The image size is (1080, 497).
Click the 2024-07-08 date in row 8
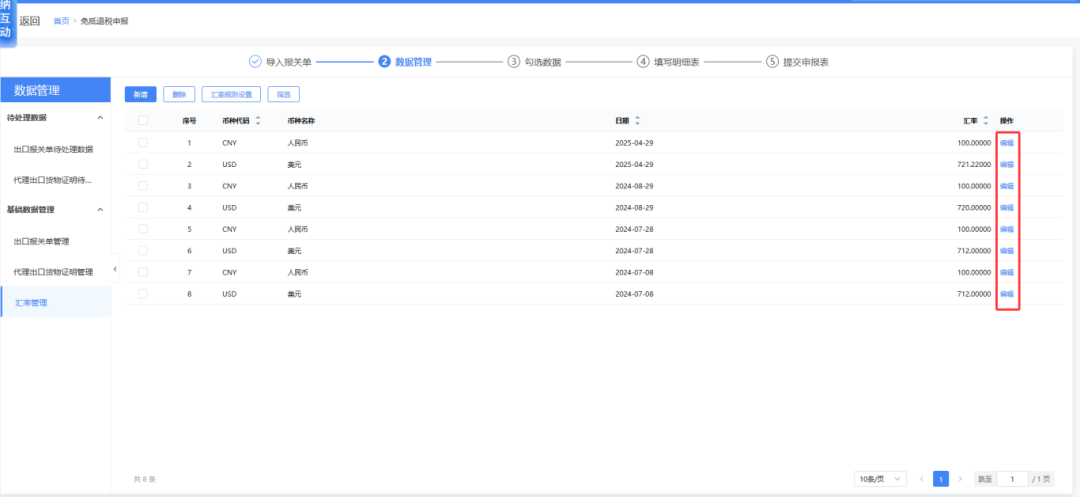(x=634, y=293)
